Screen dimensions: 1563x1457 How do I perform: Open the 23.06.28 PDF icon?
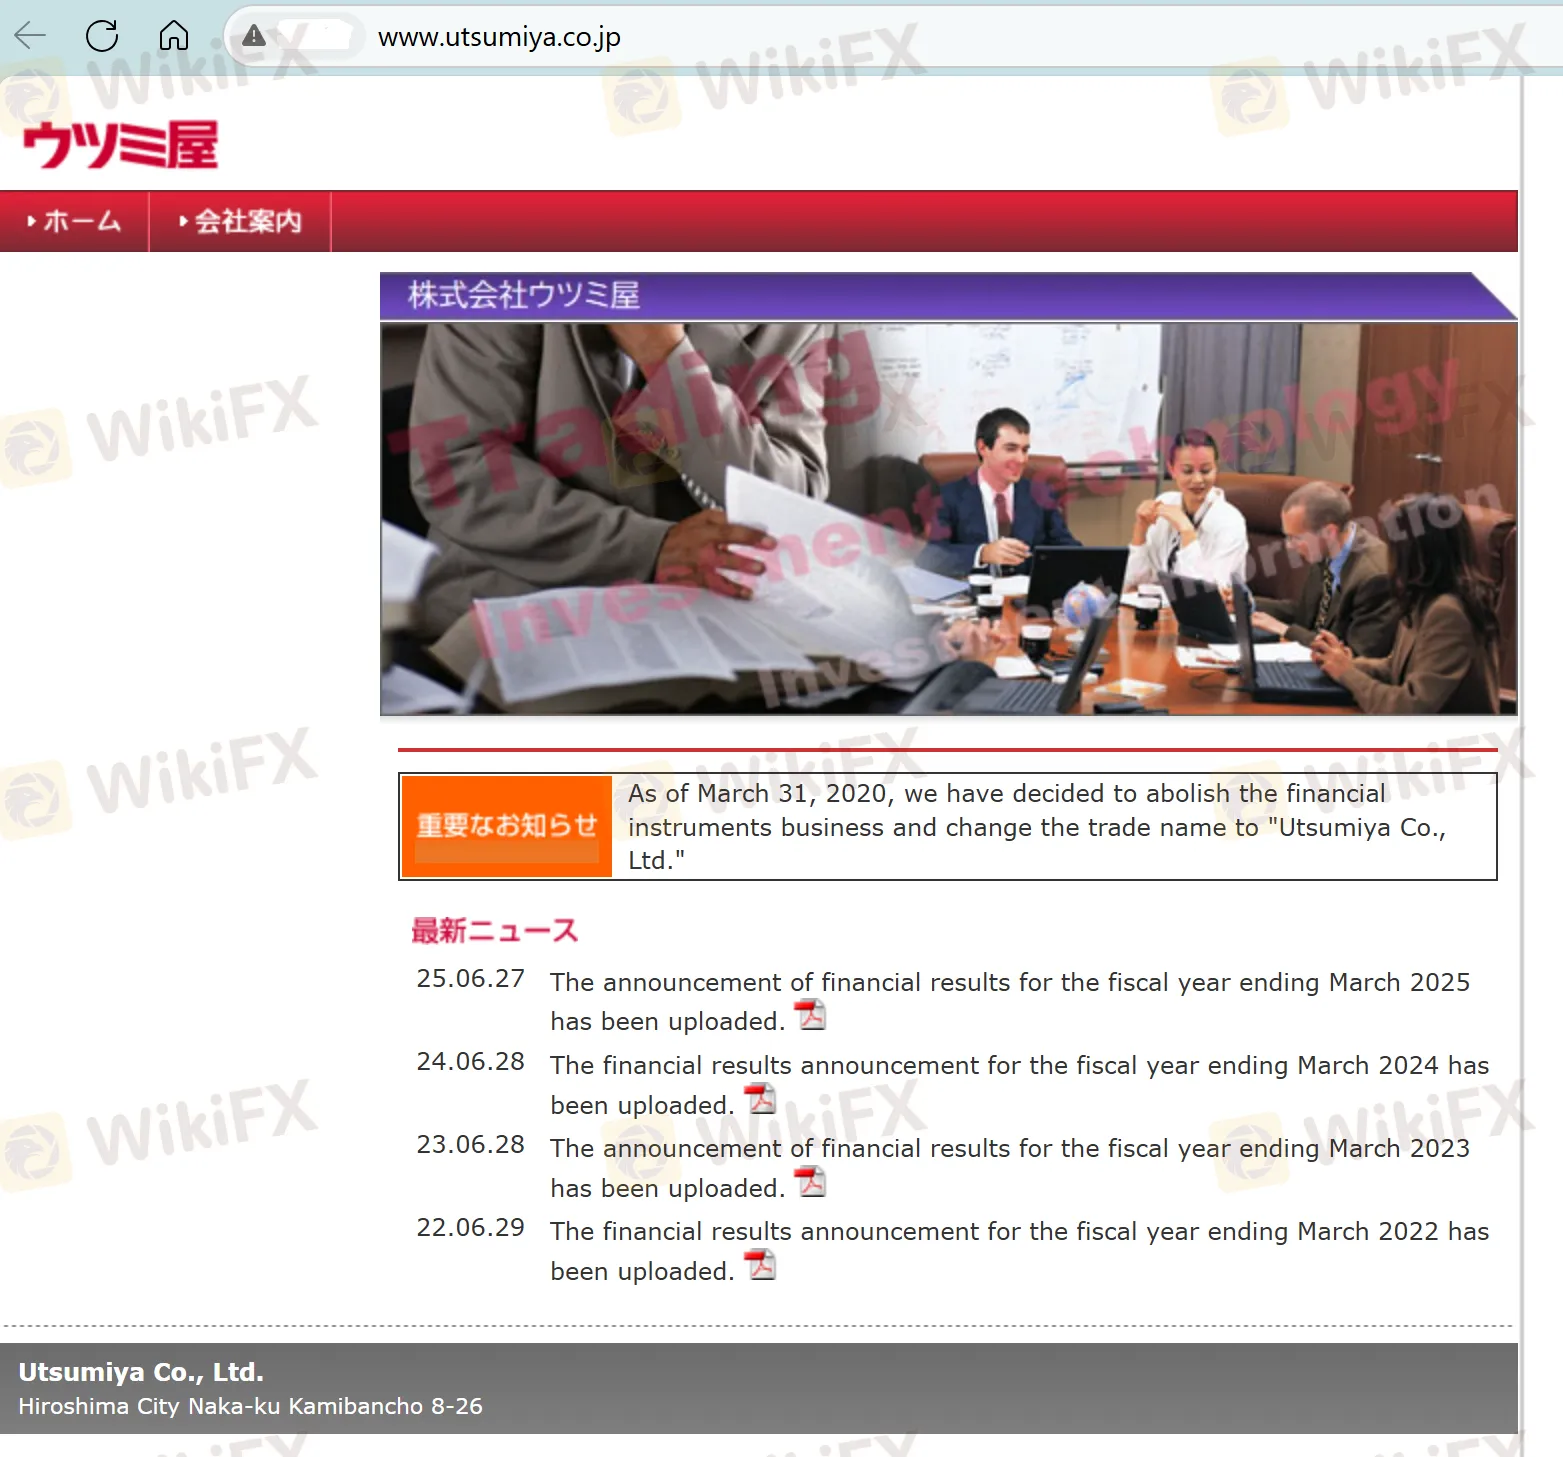coord(810,1182)
